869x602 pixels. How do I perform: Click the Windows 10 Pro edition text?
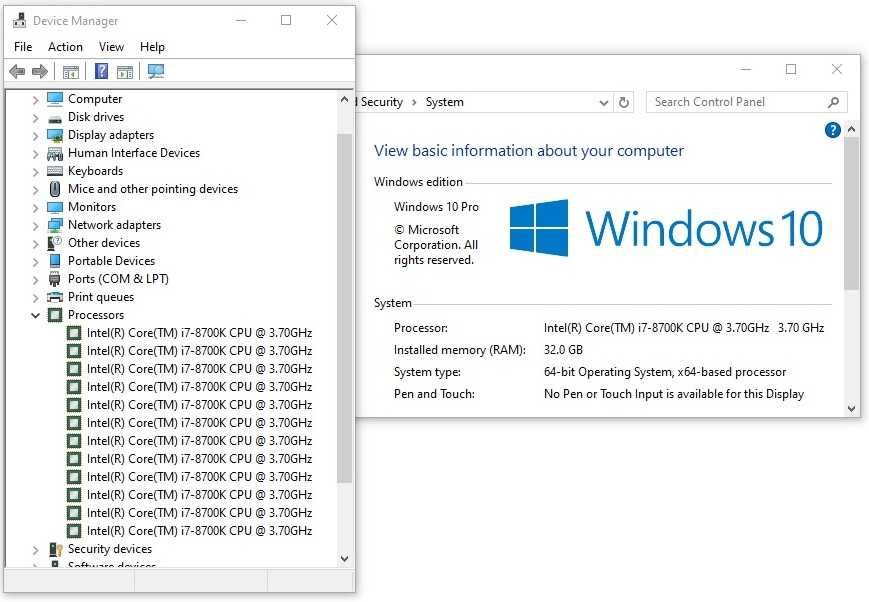click(436, 207)
